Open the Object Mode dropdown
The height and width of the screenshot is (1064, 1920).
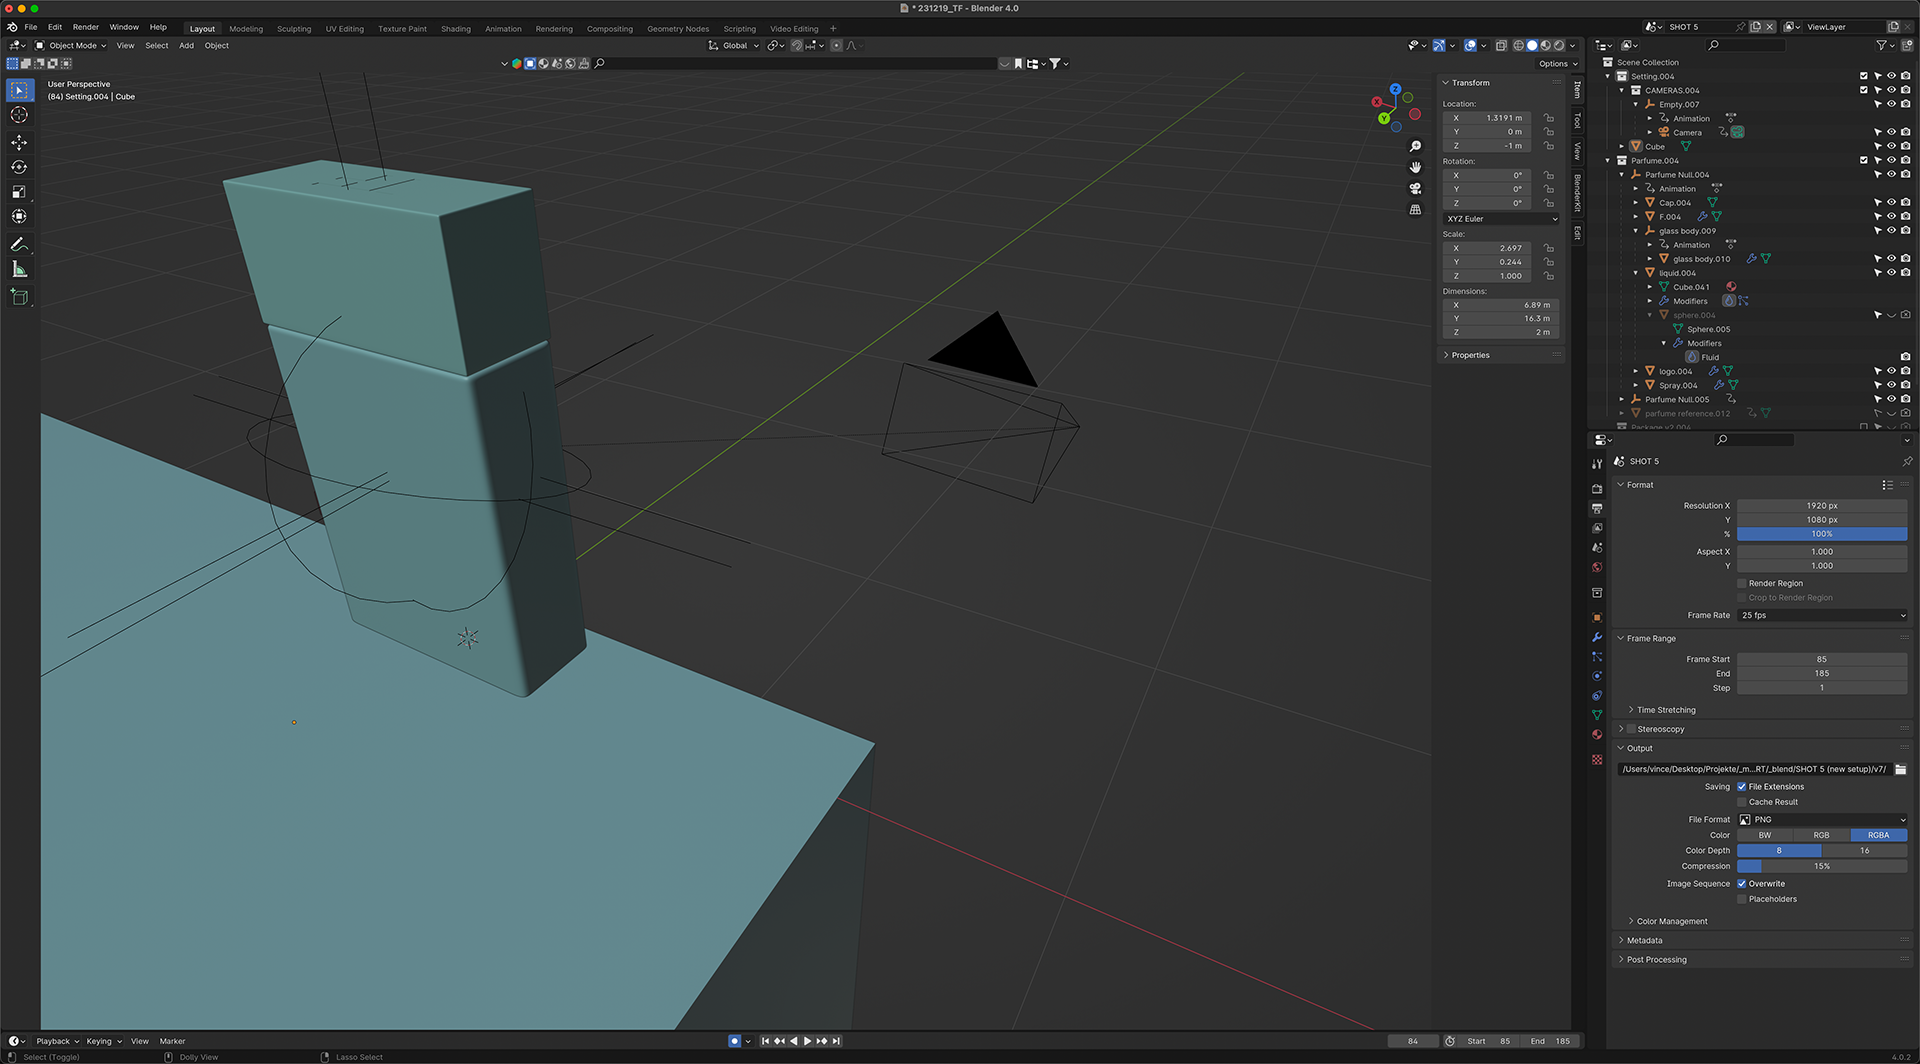71,45
